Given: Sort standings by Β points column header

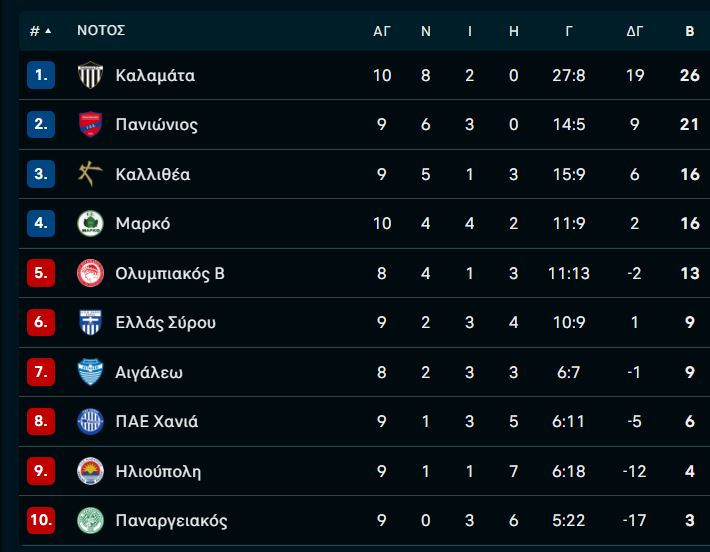Looking at the screenshot, I should coord(690,31).
